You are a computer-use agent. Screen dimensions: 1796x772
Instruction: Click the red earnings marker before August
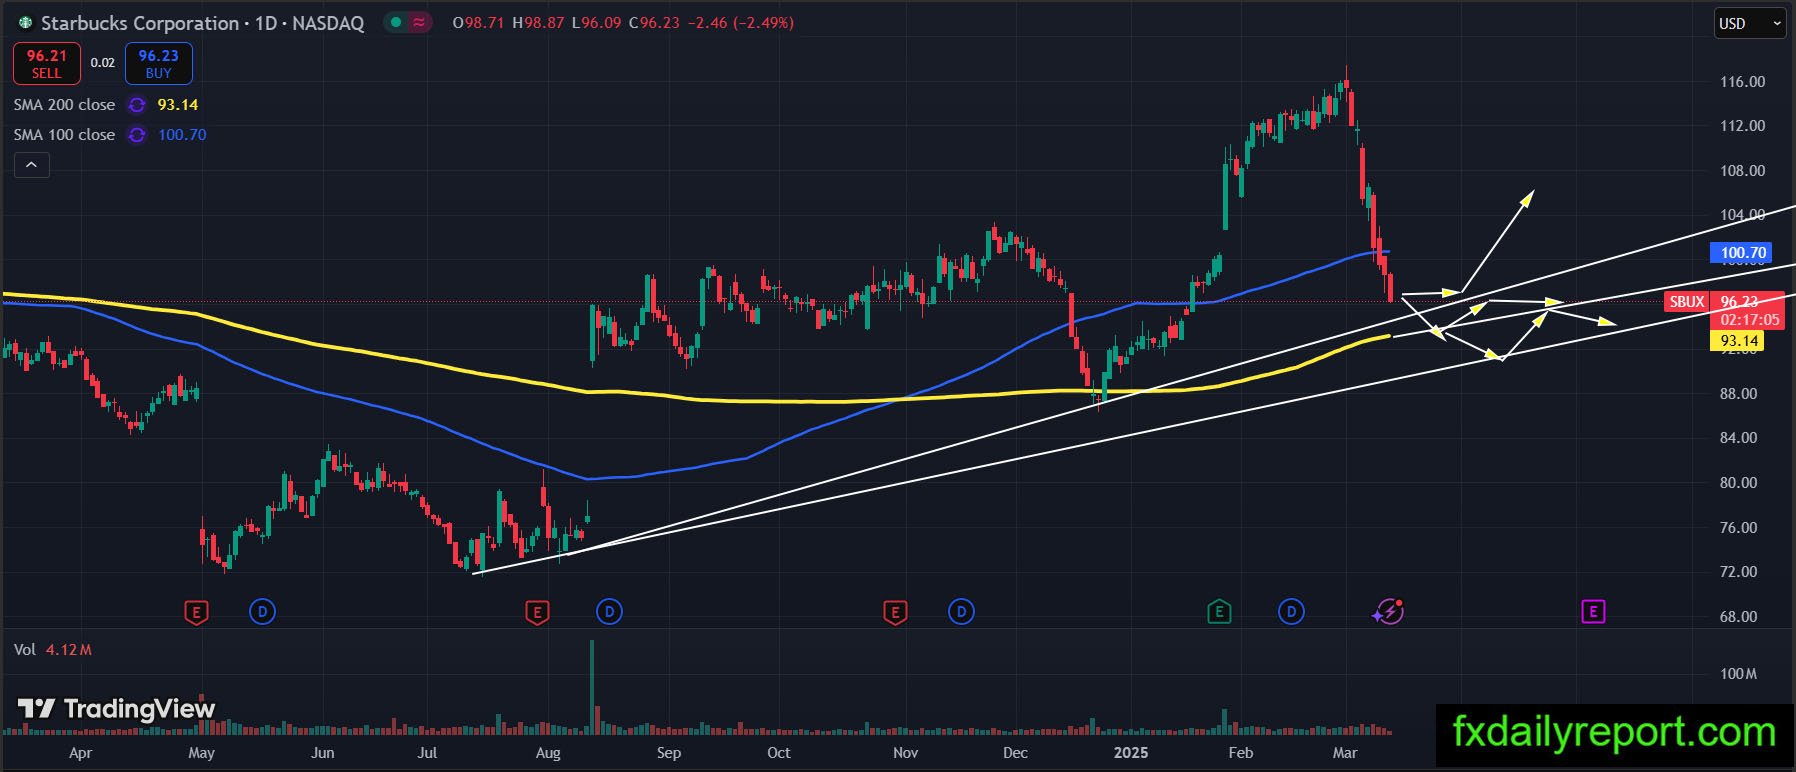537,612
